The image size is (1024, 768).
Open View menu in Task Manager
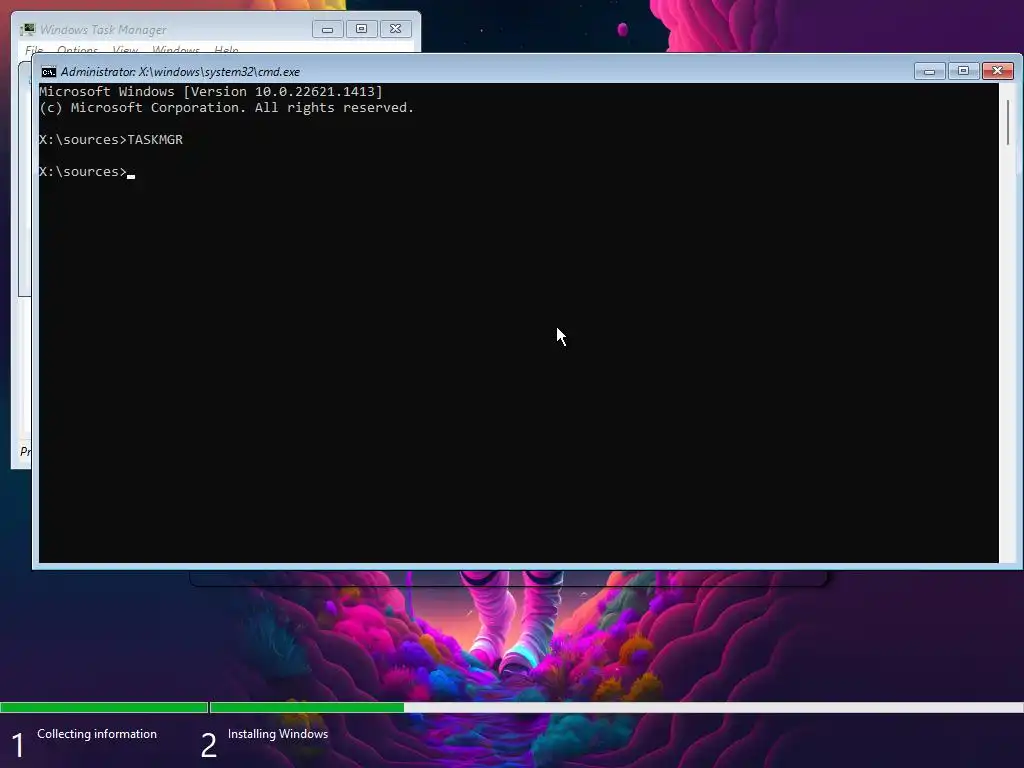click(x=125, y=50)
